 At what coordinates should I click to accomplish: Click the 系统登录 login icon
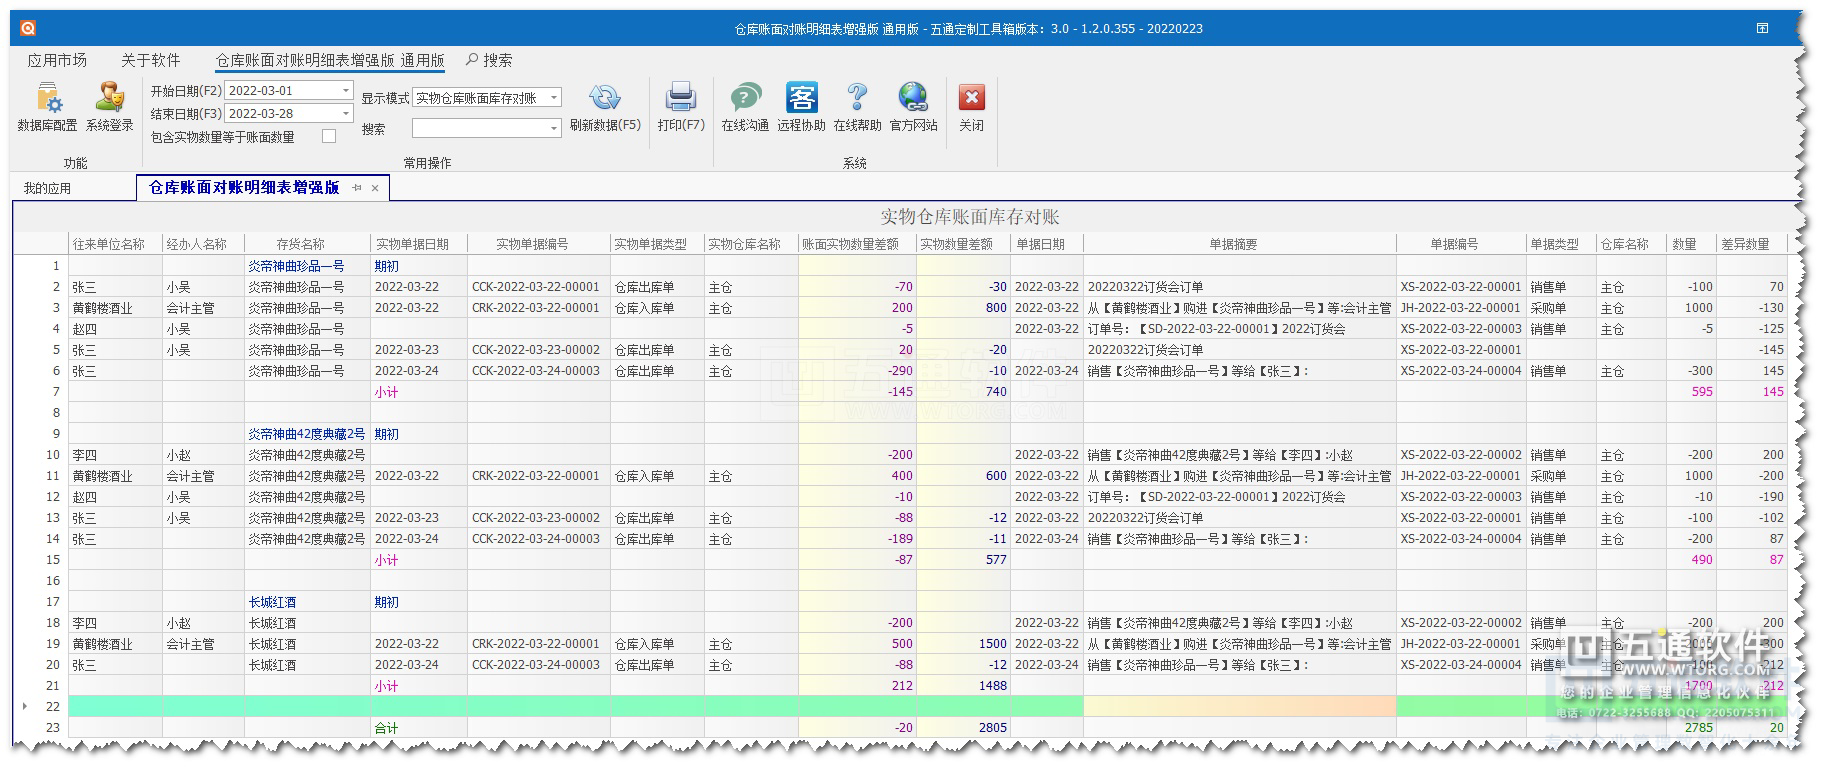tap(110, 108)
